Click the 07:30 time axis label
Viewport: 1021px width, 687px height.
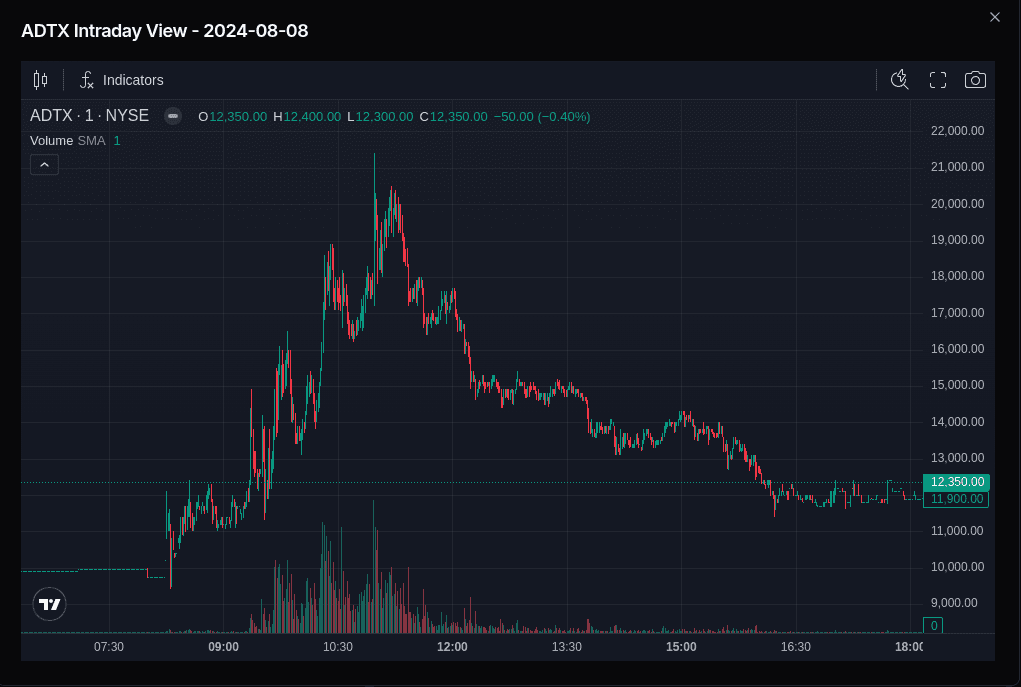109,647
